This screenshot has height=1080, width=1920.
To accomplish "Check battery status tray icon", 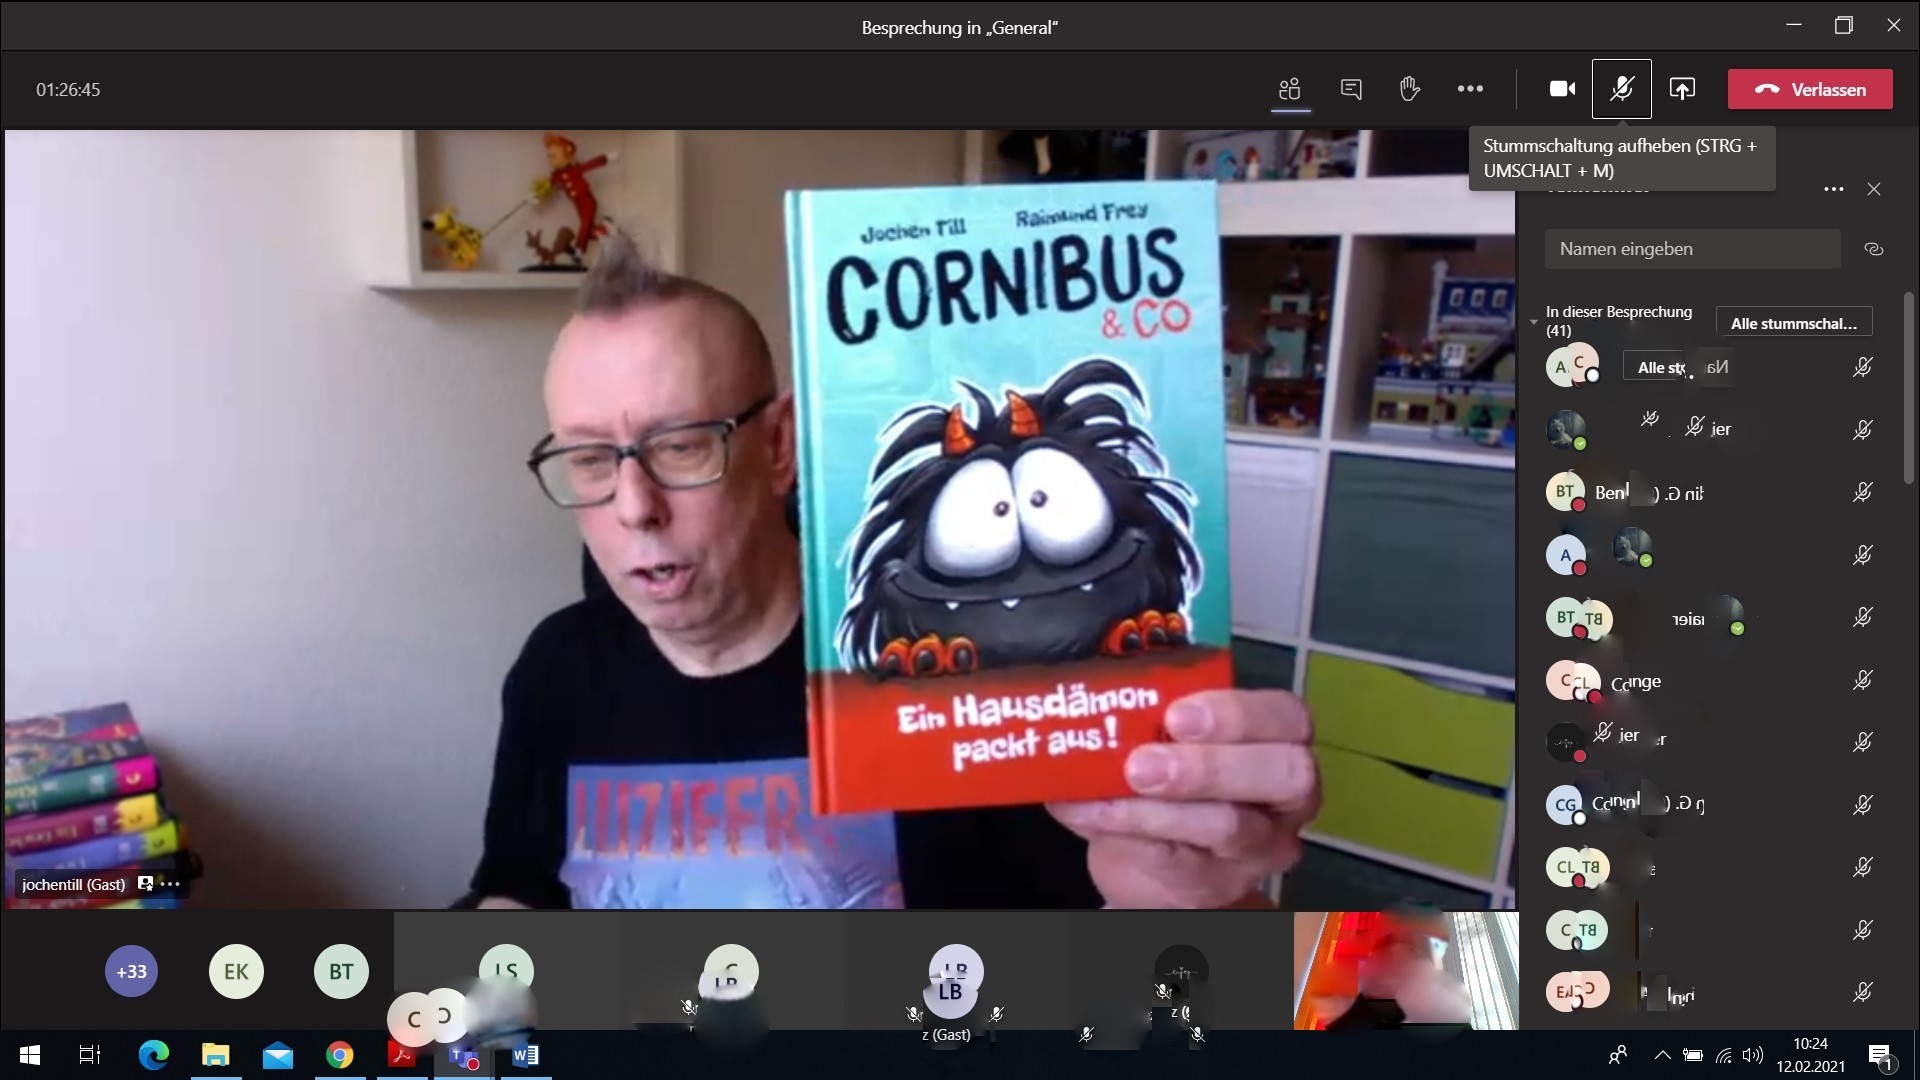I will 1693,1055.
